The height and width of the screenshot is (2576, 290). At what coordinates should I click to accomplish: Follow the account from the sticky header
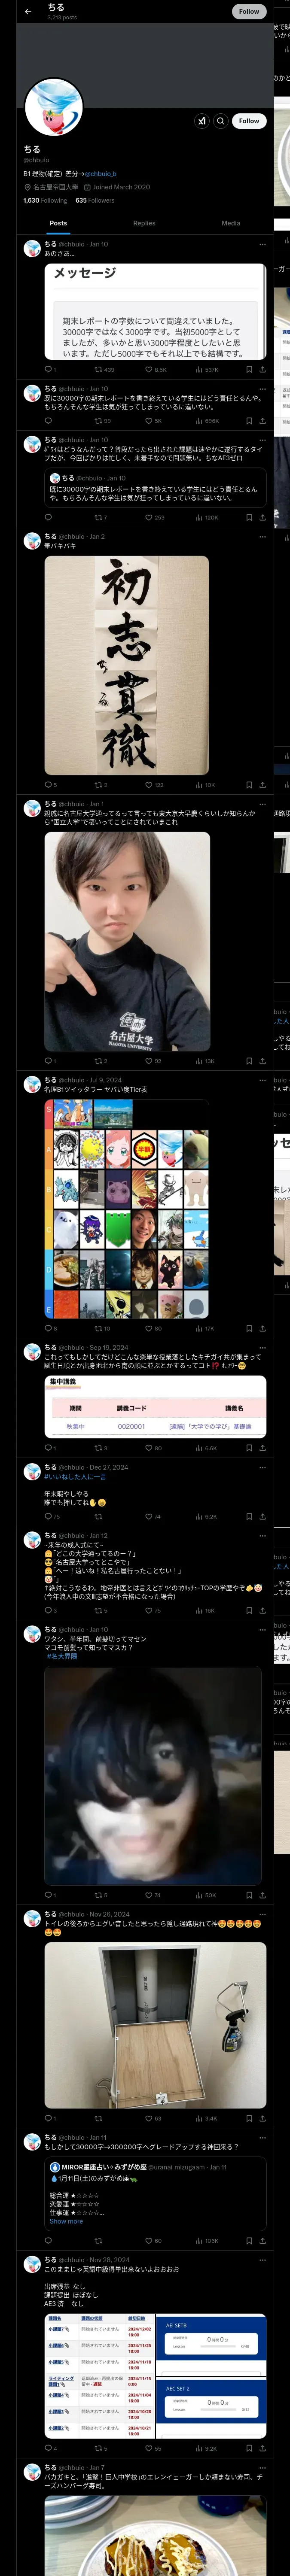pyautogui.click(x=249, y=12)
